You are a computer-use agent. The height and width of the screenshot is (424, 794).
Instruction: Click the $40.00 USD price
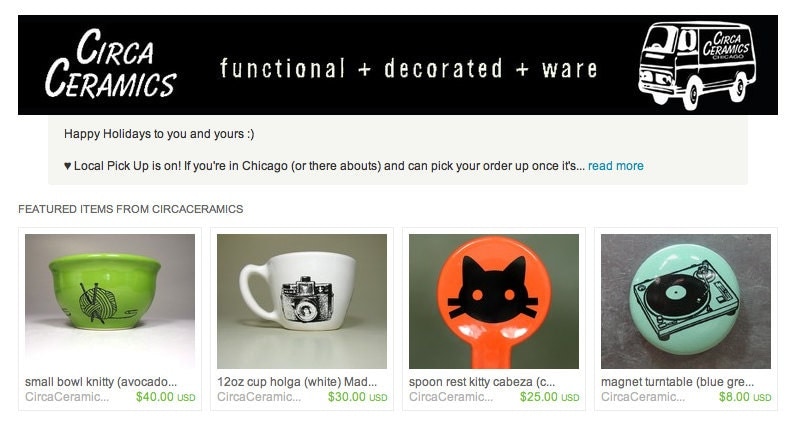pyautogui.click(x=166, y=397)
